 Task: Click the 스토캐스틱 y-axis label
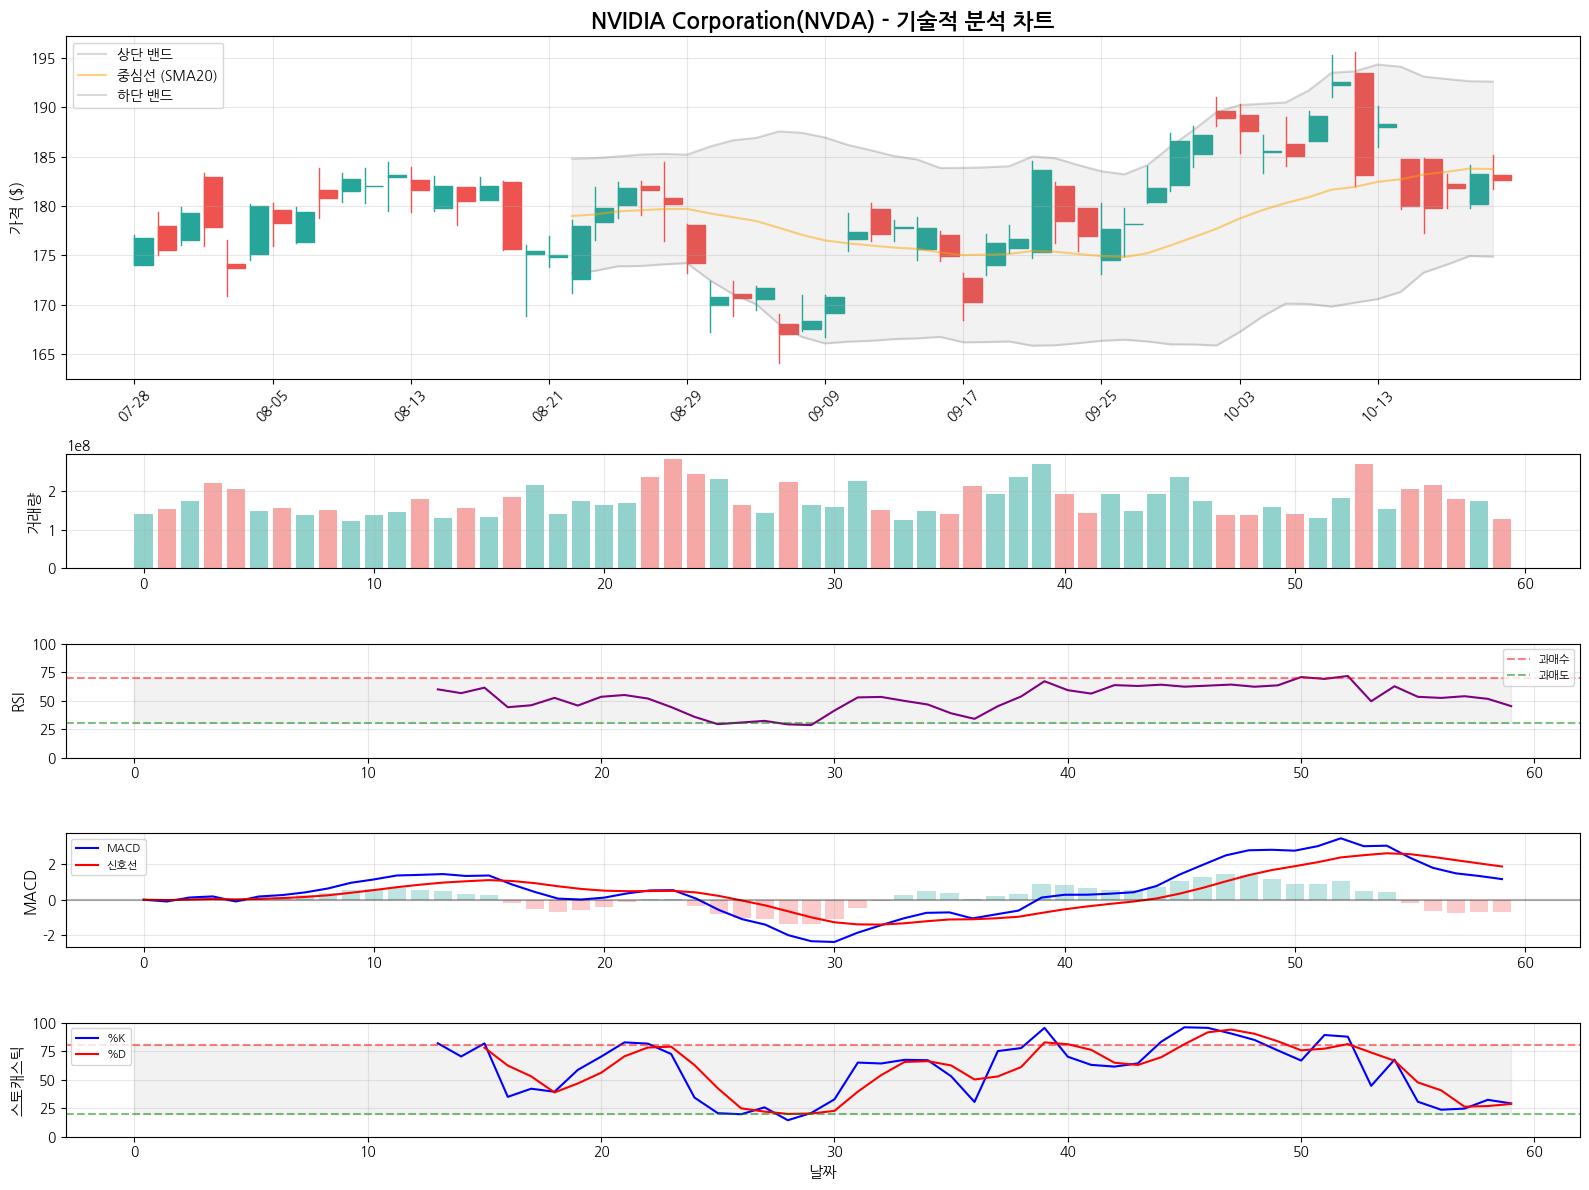[x=16, y=1080]
